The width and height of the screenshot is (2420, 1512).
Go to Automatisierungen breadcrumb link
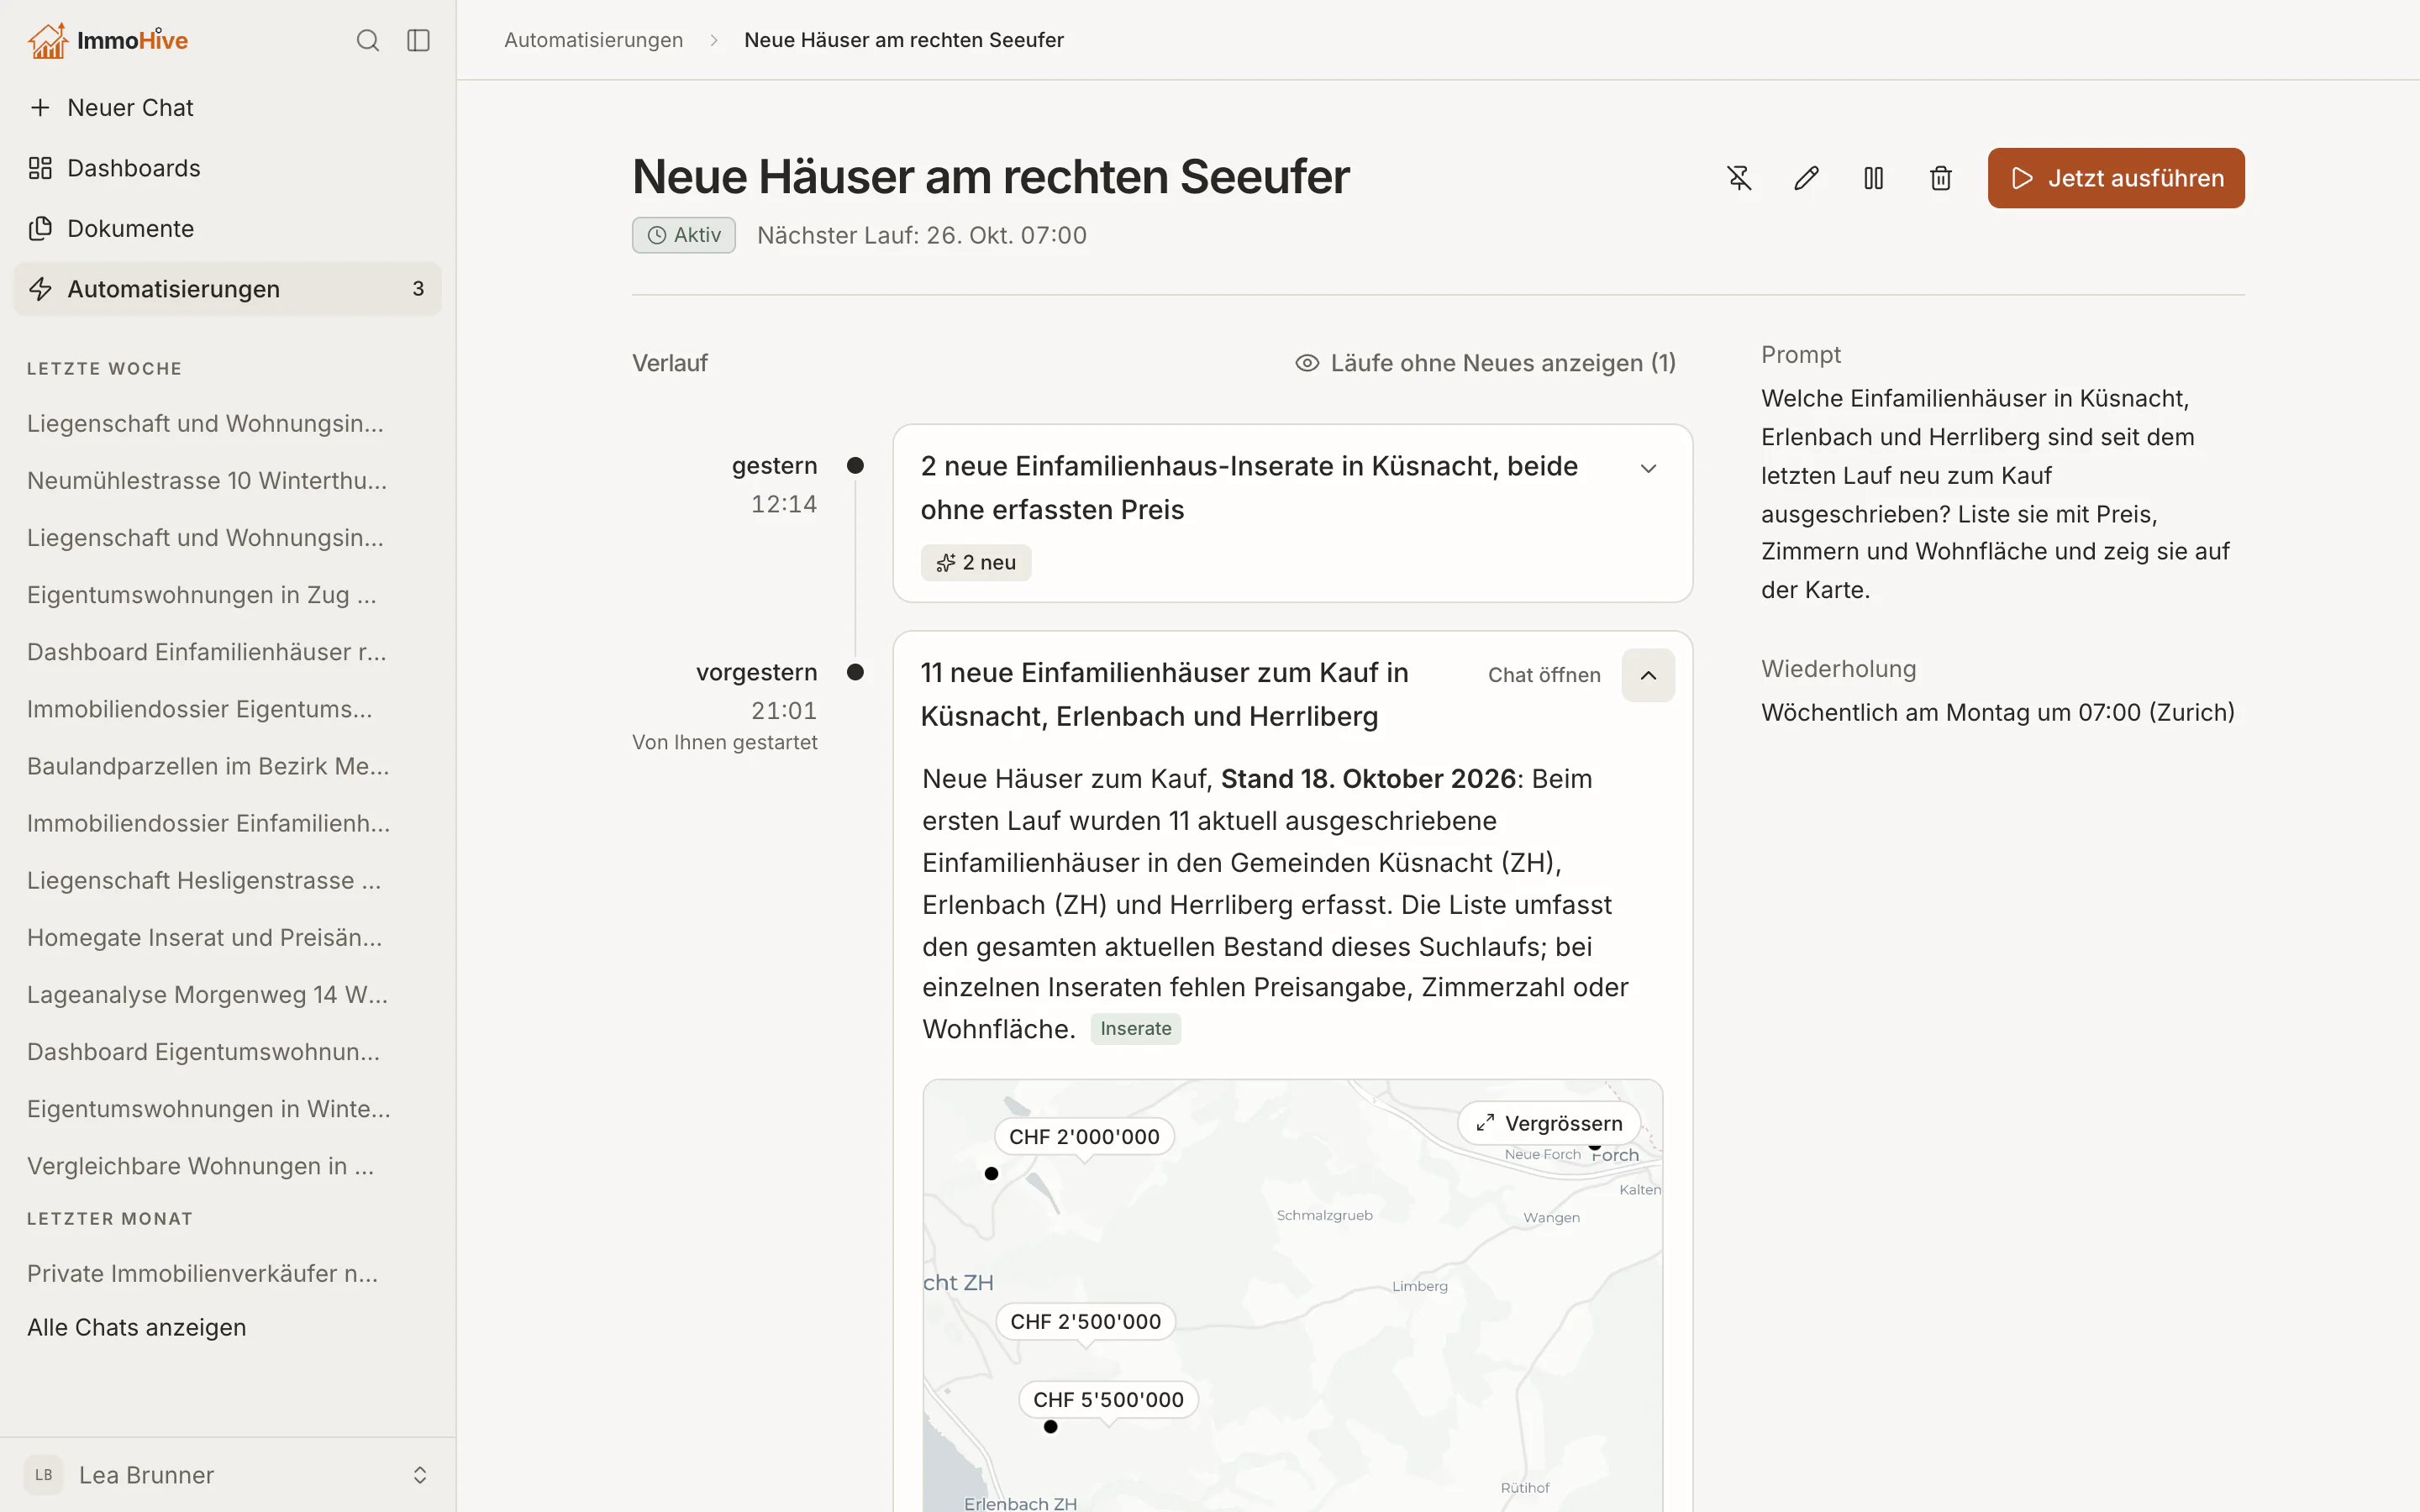[x=593, y=40]
